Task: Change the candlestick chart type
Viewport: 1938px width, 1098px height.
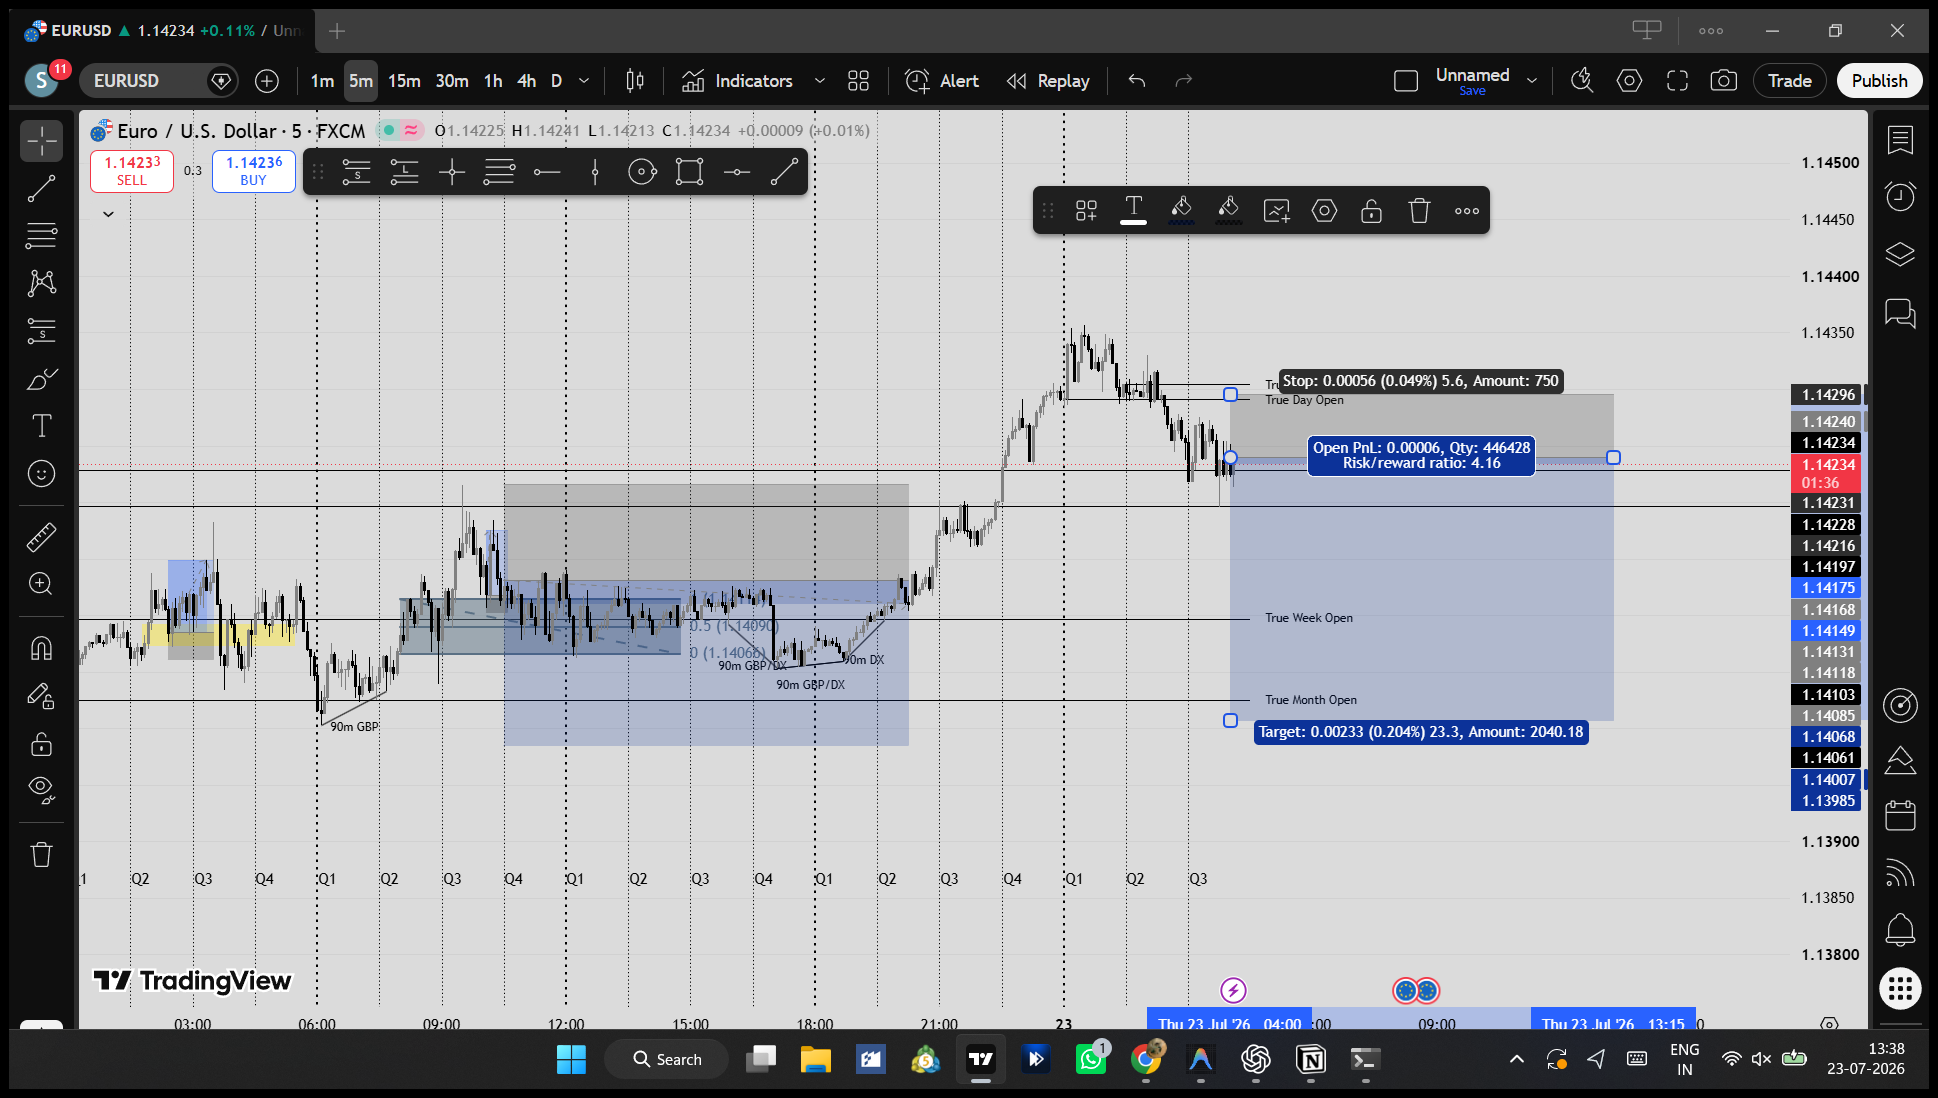Action: tap(635, 81)
